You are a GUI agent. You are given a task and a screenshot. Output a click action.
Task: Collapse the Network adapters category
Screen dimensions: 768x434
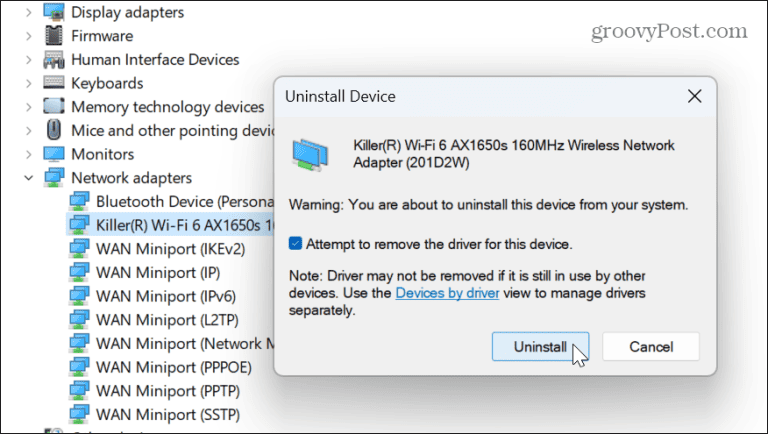27,179
